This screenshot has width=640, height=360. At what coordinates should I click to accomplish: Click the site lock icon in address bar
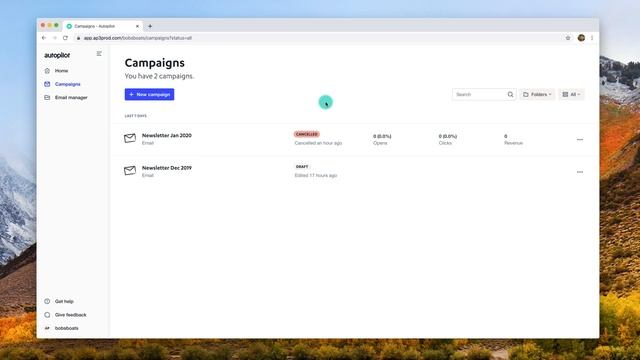tap(78, 38)
